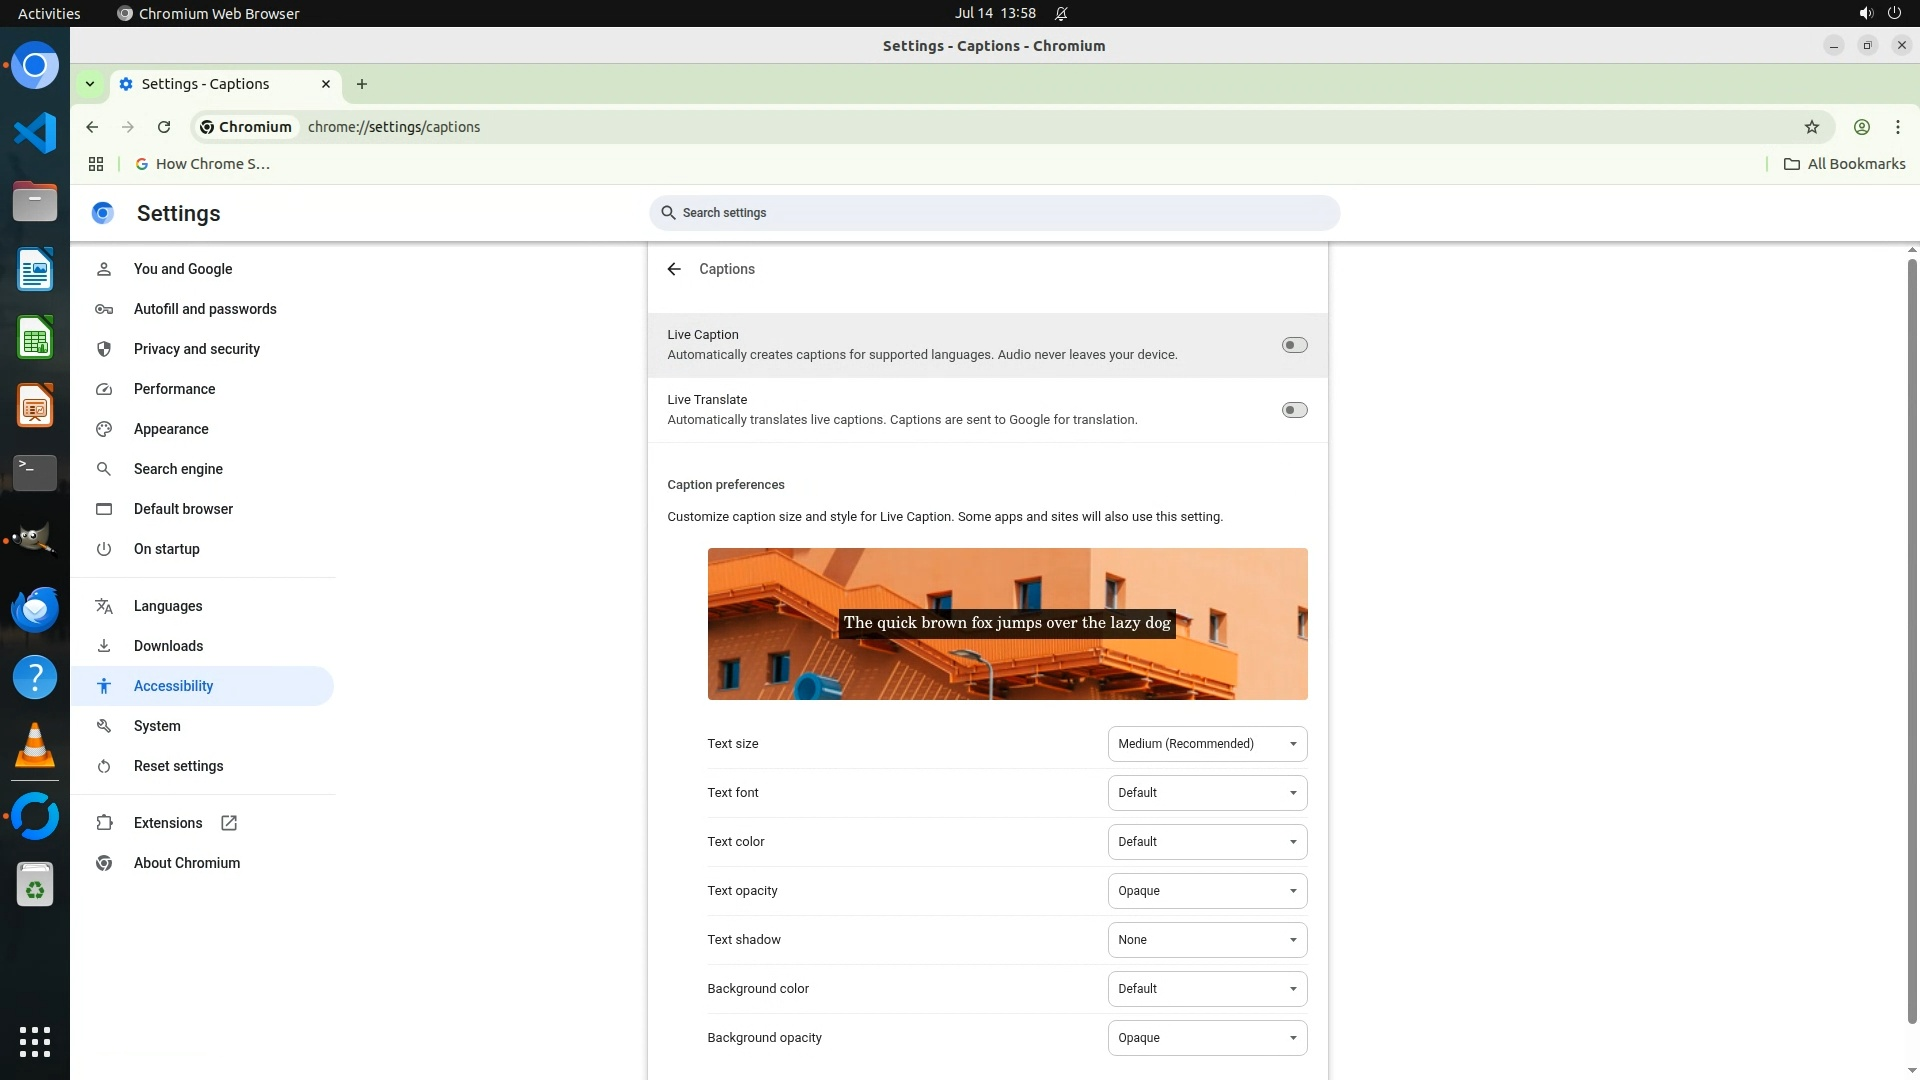Reload the page using the refresh icon
The height and width of the screenshot is (1080, 1920).
coord(164,127)
